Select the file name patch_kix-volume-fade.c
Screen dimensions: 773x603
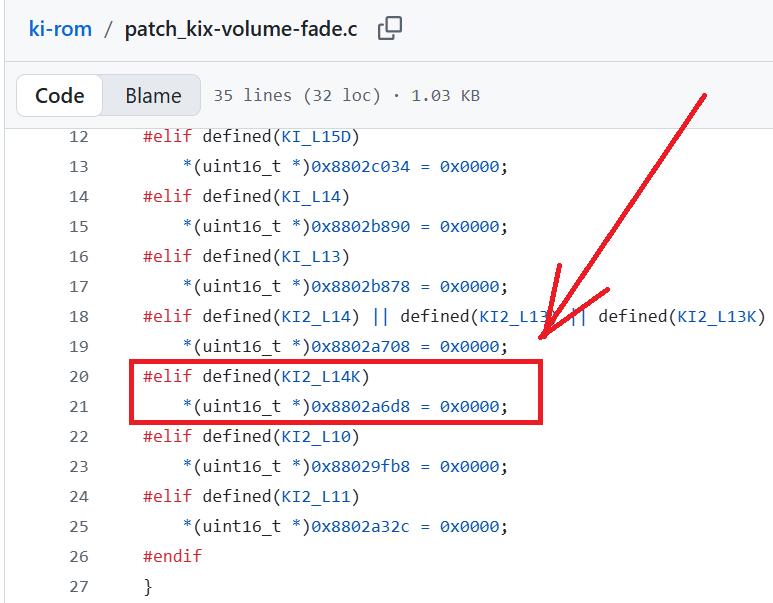(241, 29)
